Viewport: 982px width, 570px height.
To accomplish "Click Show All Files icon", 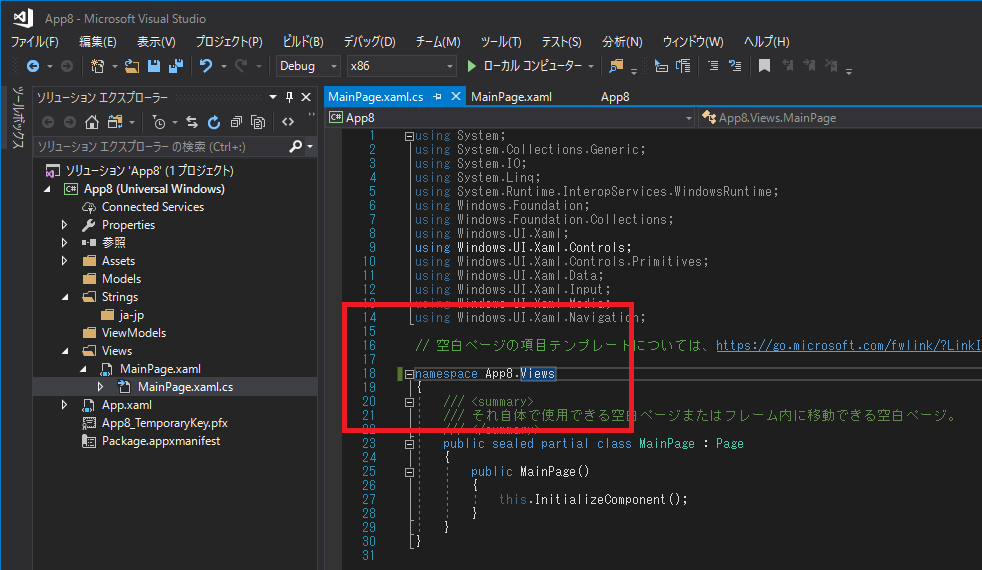I will [x=258, y=122].
